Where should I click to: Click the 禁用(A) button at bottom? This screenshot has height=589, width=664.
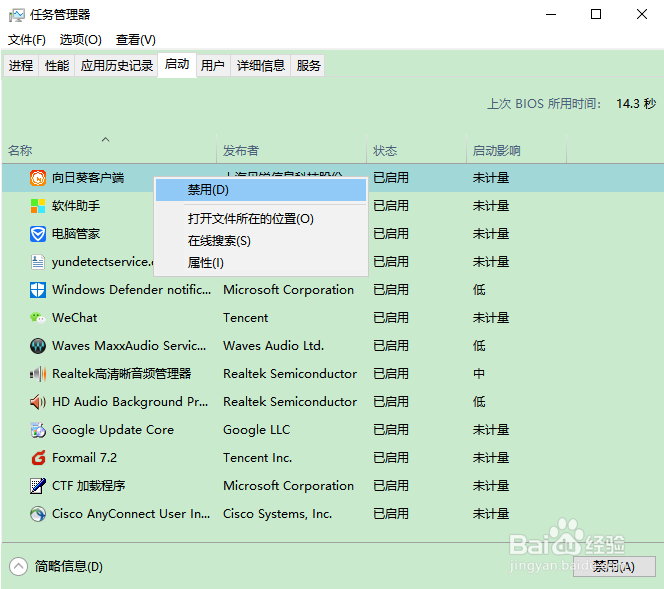(x=614, y=567)
